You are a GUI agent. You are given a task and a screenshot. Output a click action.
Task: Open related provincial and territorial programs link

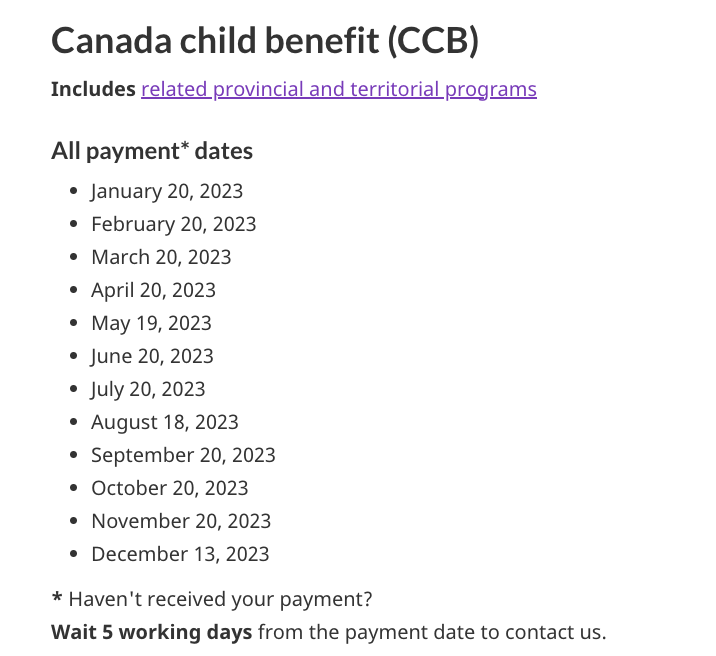pyautogui.click(x=339, y=89)
